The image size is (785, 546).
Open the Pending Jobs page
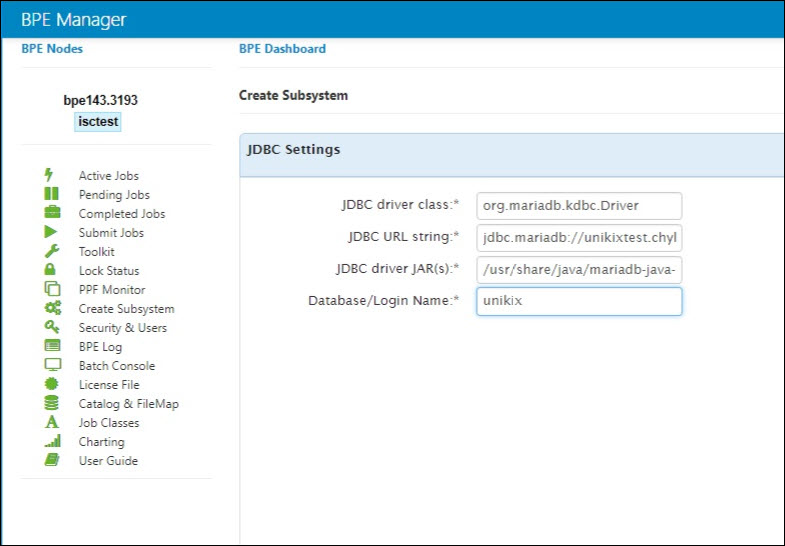coord(114,195)
